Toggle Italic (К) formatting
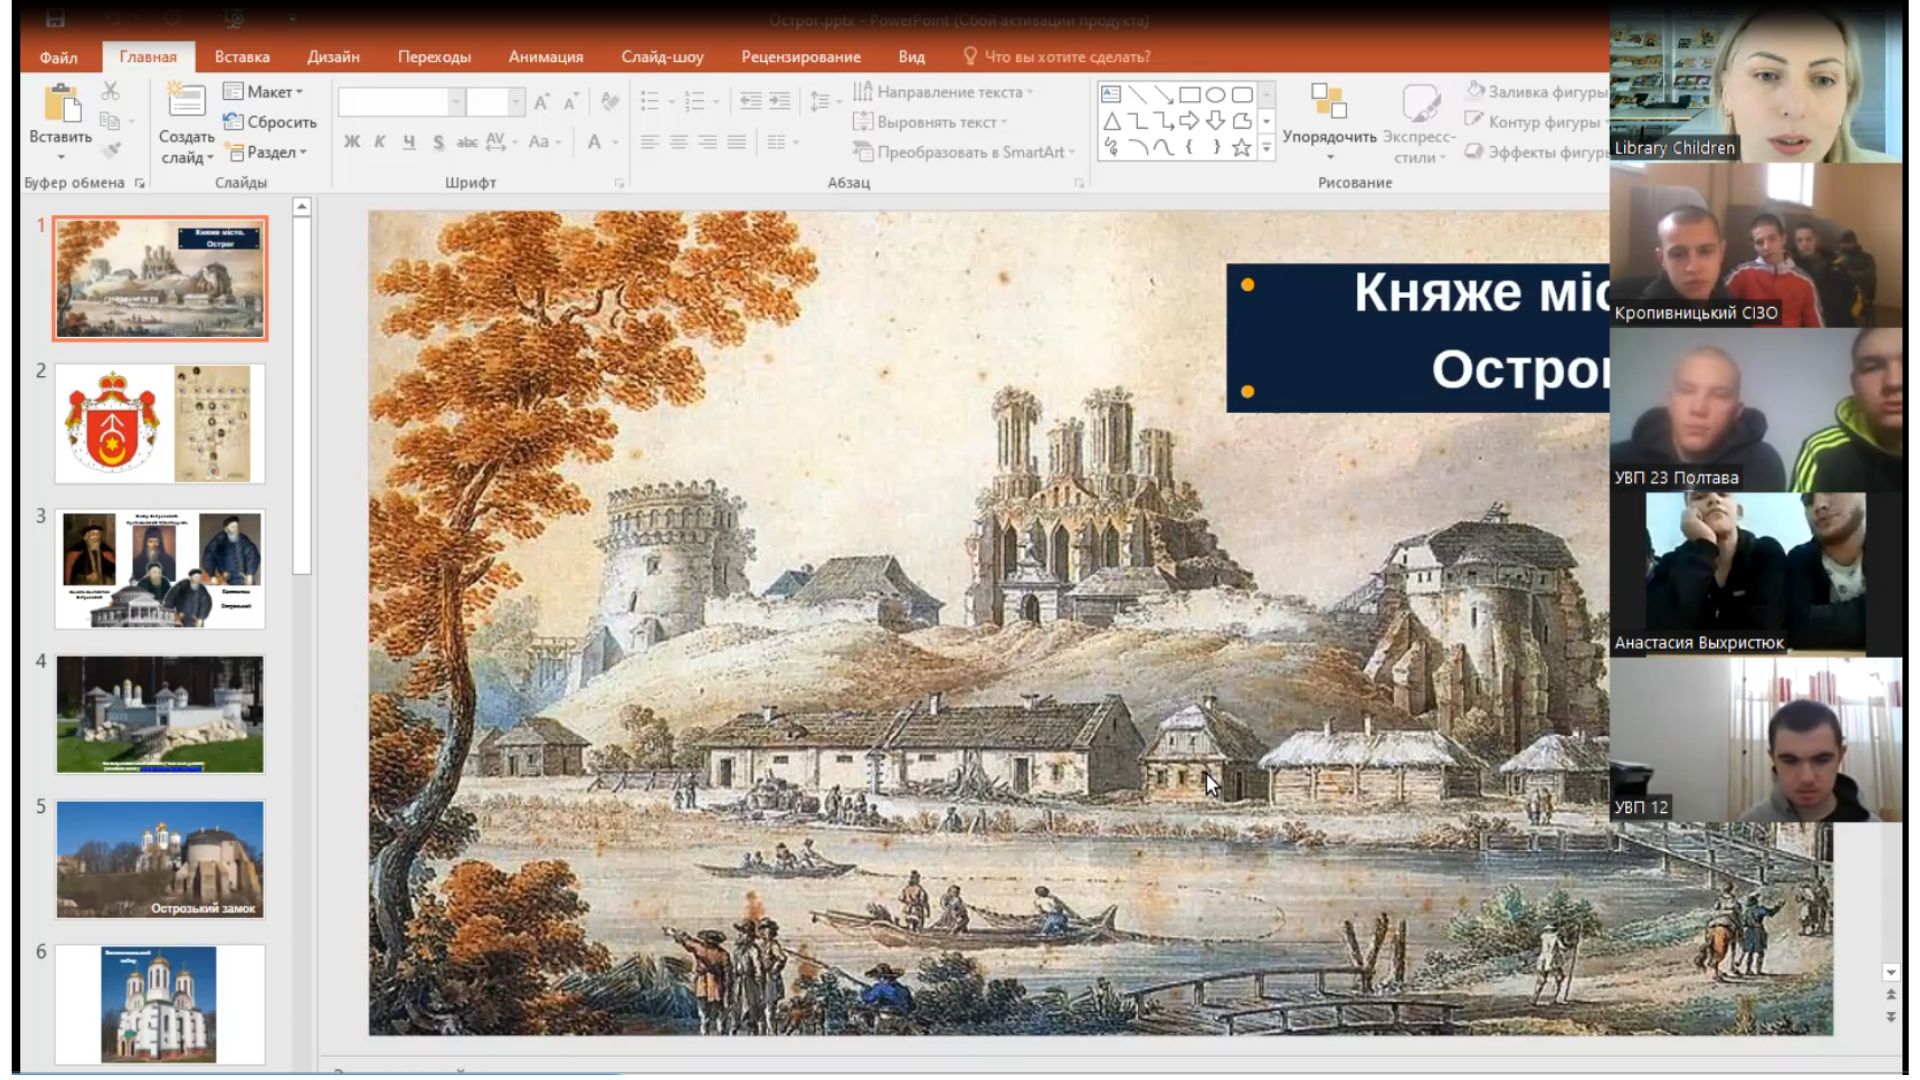Image resolution: width=1920 pixels, height=1080 pixels. pos(380,142)
